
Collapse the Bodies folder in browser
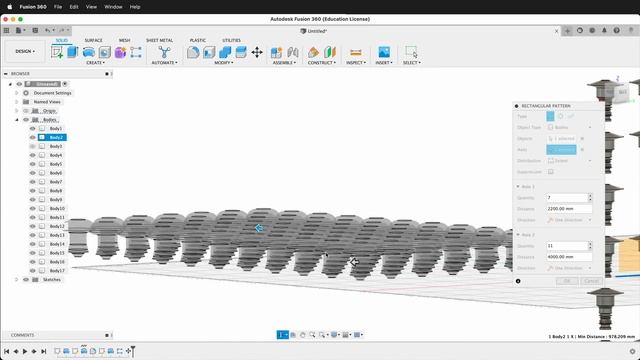[x=17, y=120]
